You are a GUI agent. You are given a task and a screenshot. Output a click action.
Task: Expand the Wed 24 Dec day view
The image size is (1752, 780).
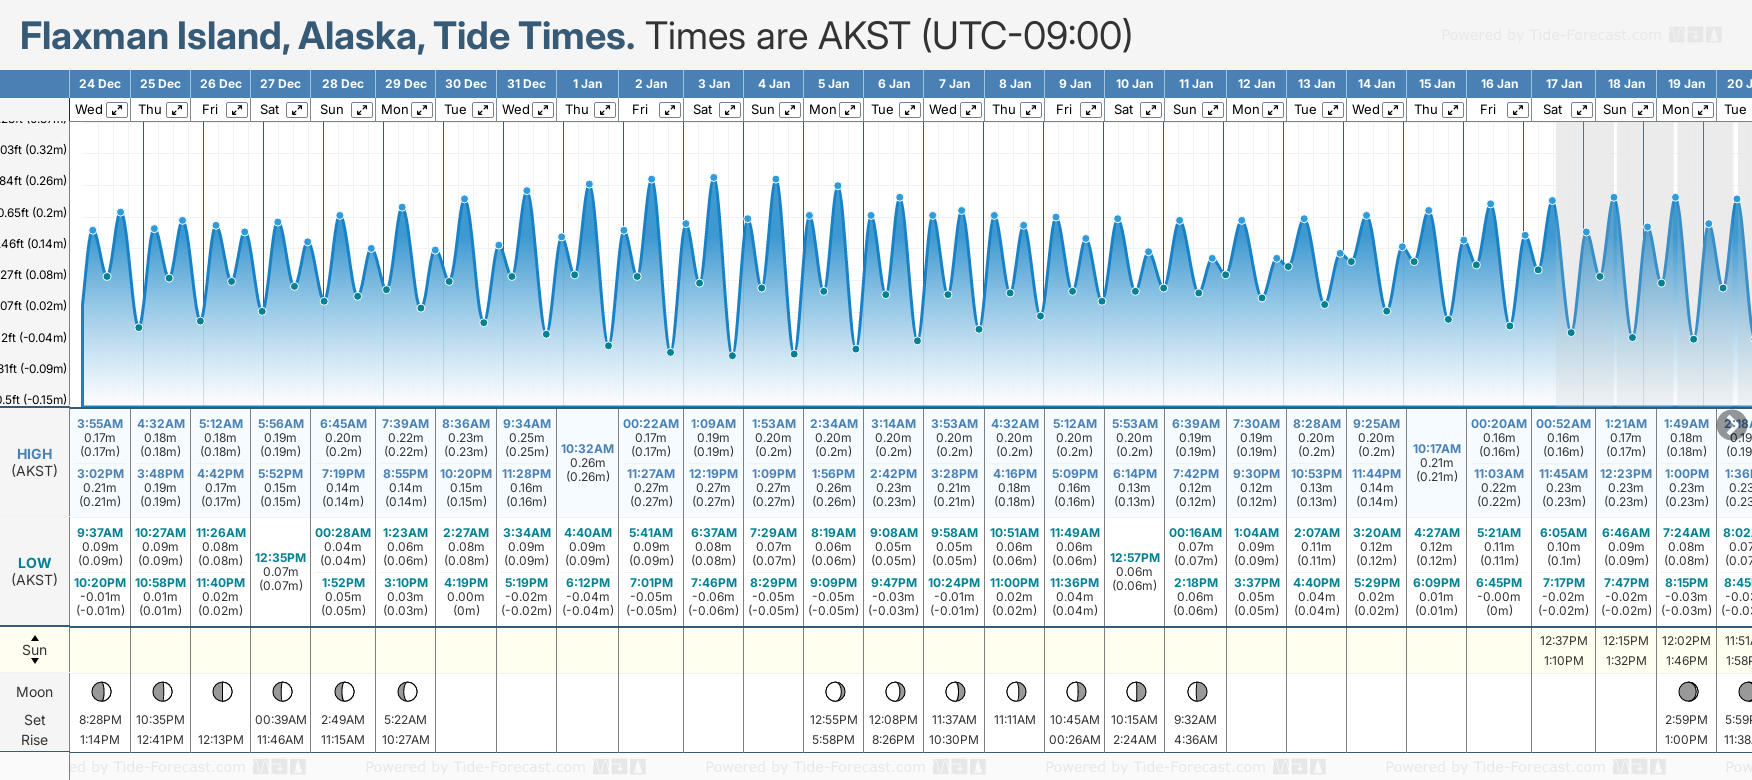point(117,110)
